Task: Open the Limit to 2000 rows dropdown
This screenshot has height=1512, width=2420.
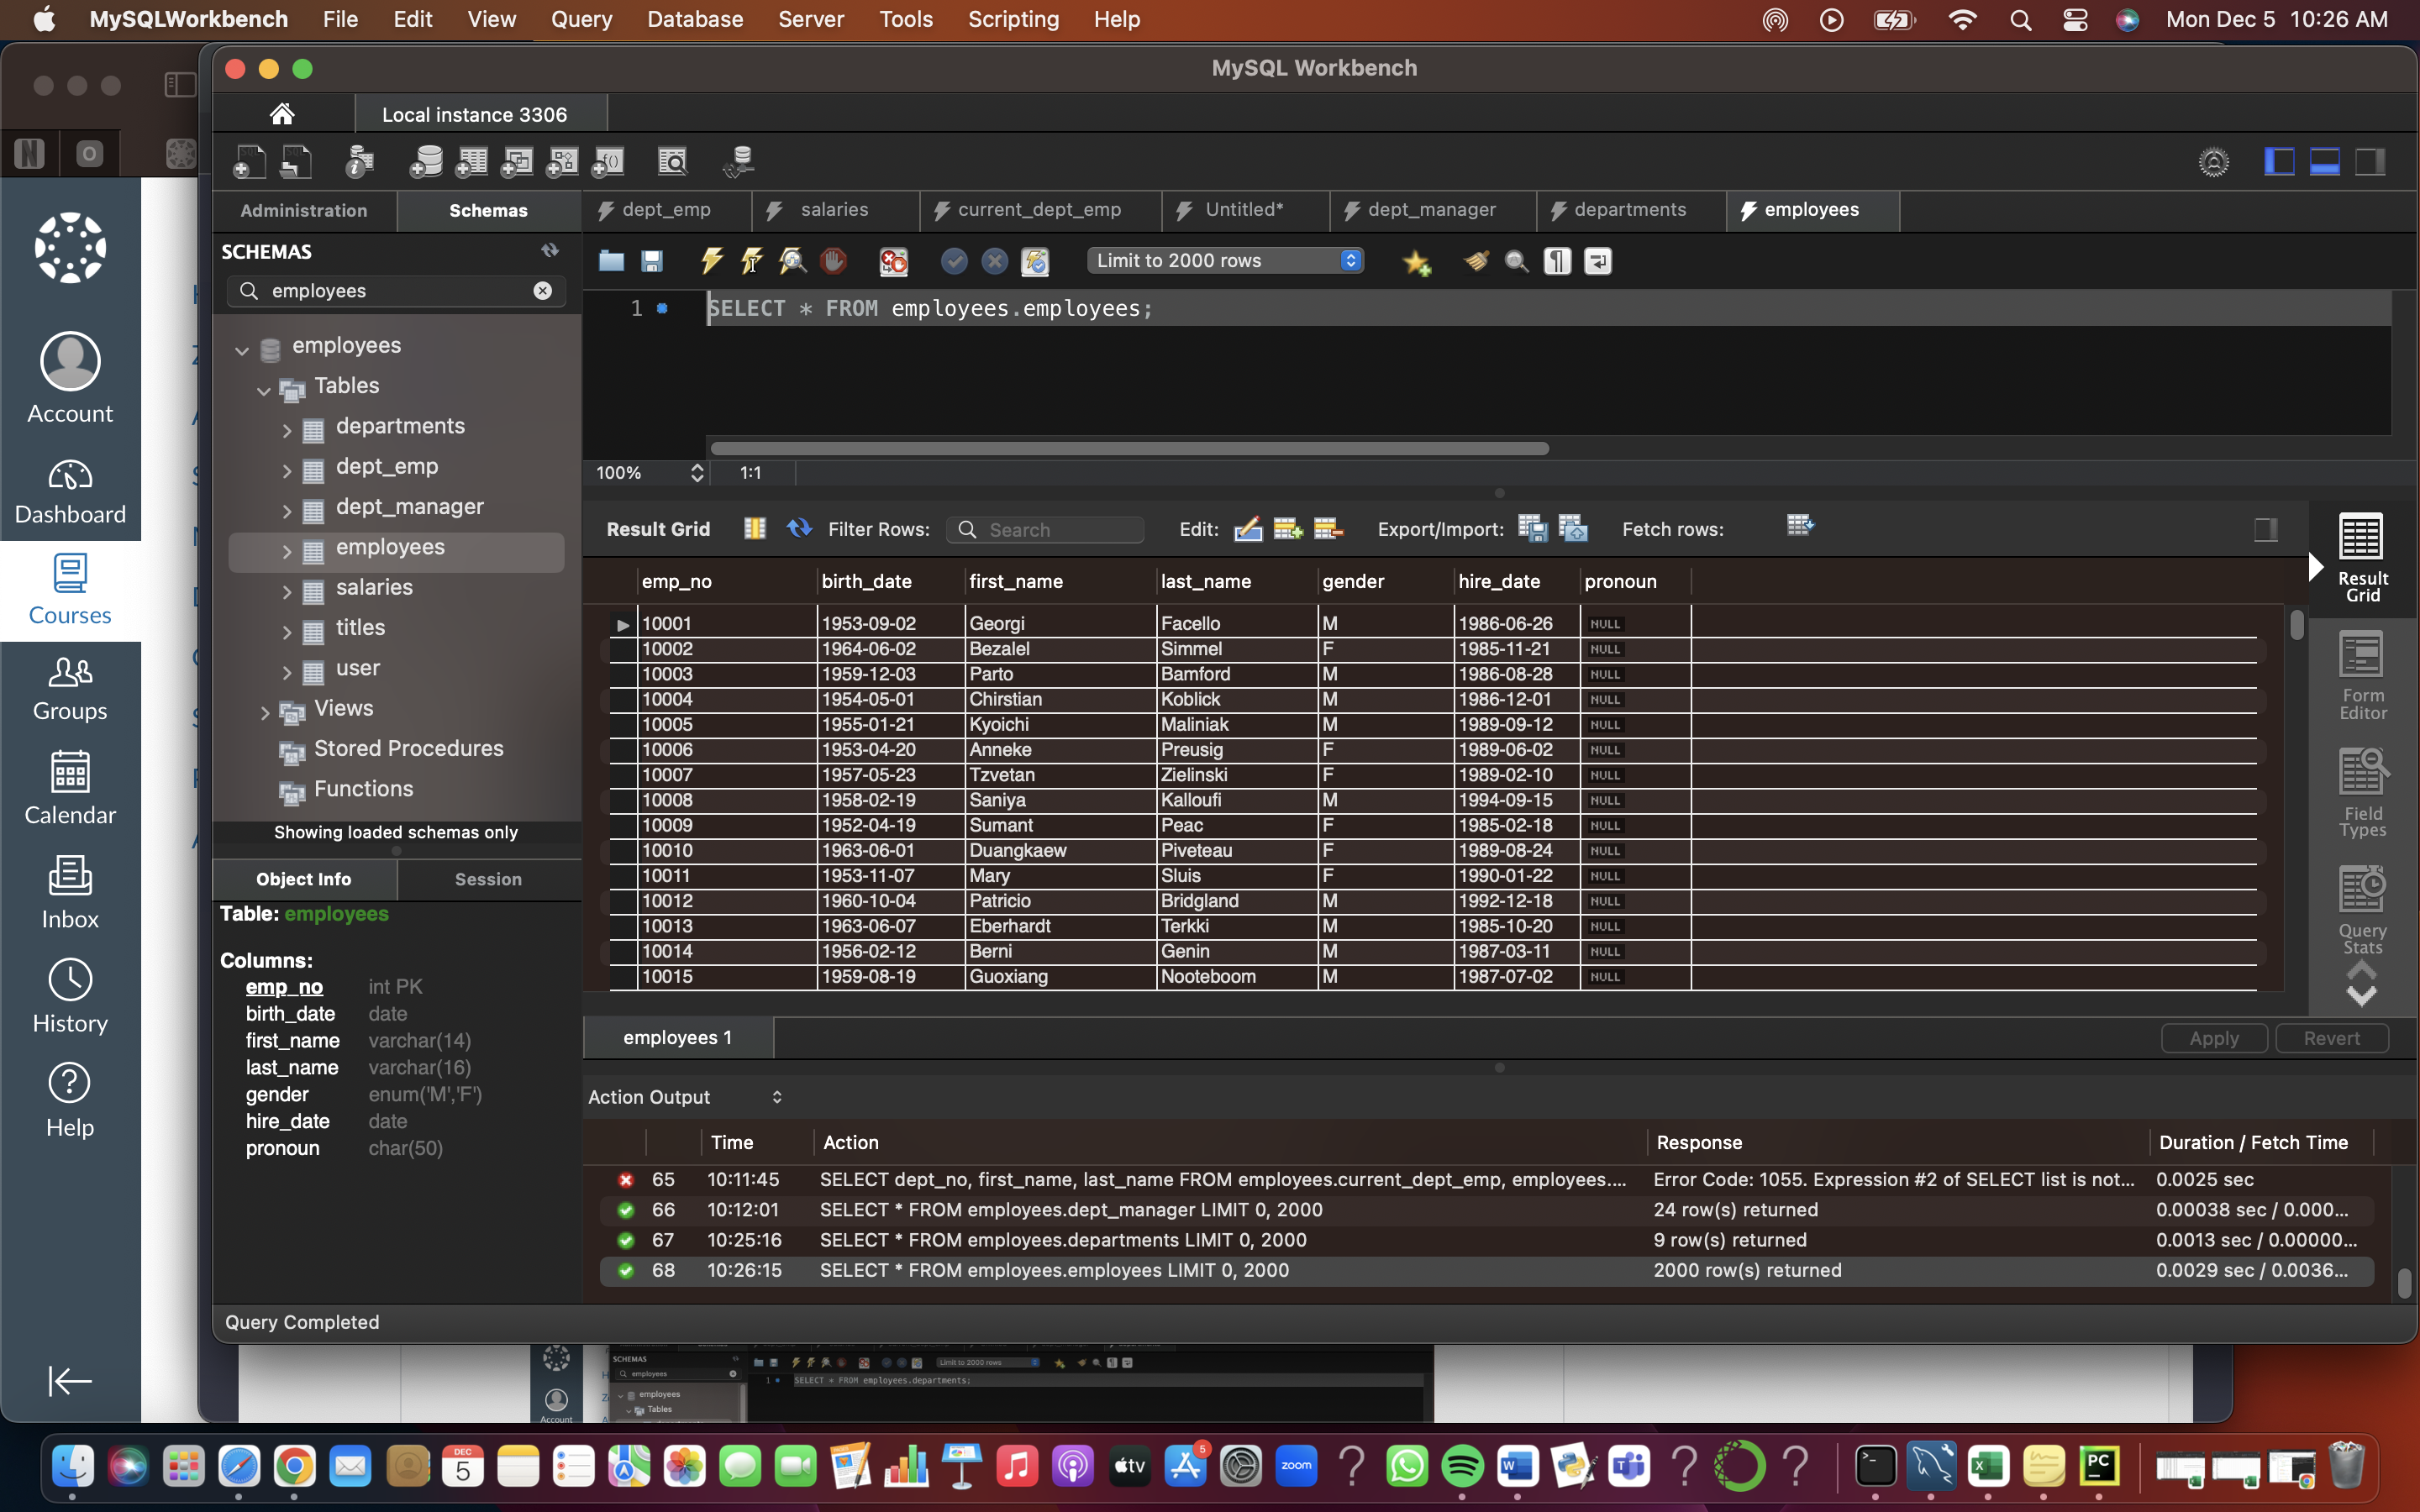Action: [x=1226, y=261]
